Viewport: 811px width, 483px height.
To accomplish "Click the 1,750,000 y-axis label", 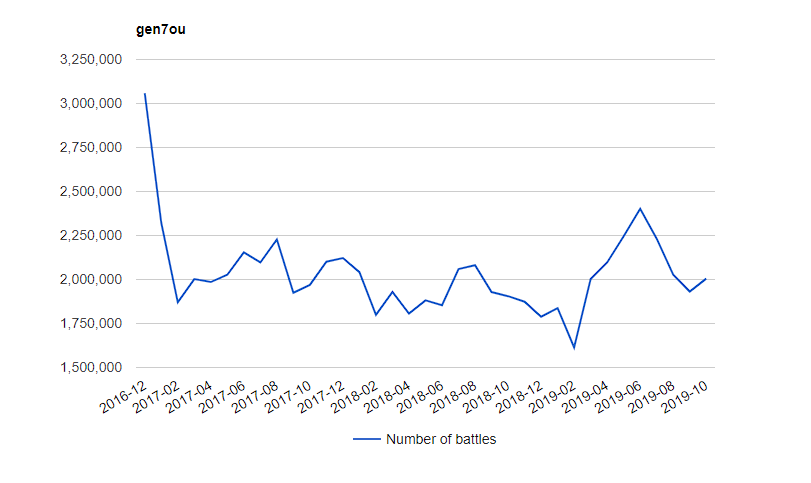I will click(91, 324).
